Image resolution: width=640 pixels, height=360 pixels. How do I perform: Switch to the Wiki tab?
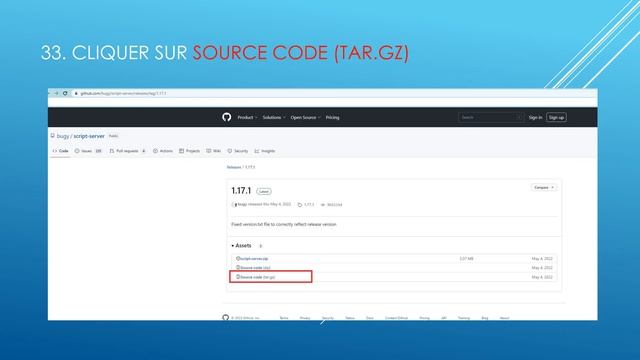(213, 151)
